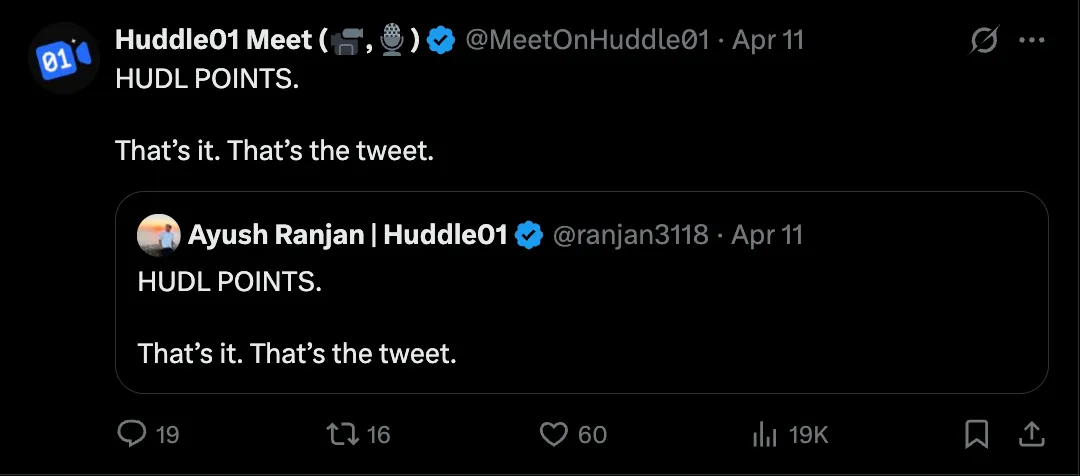Open the Grok explain slashed-circle icon

tap(985, 41)
